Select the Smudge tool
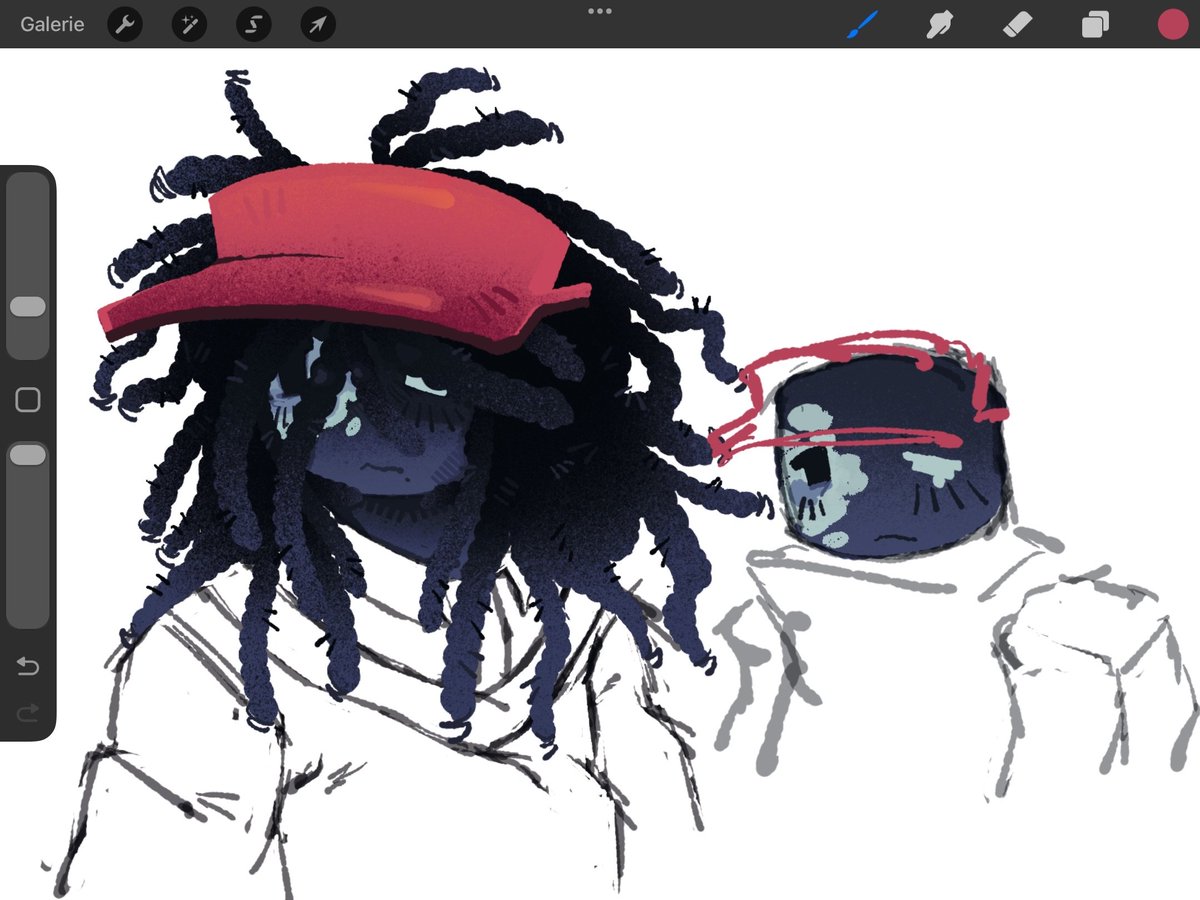The image size is (1200, 900). [x=939, y=24]
